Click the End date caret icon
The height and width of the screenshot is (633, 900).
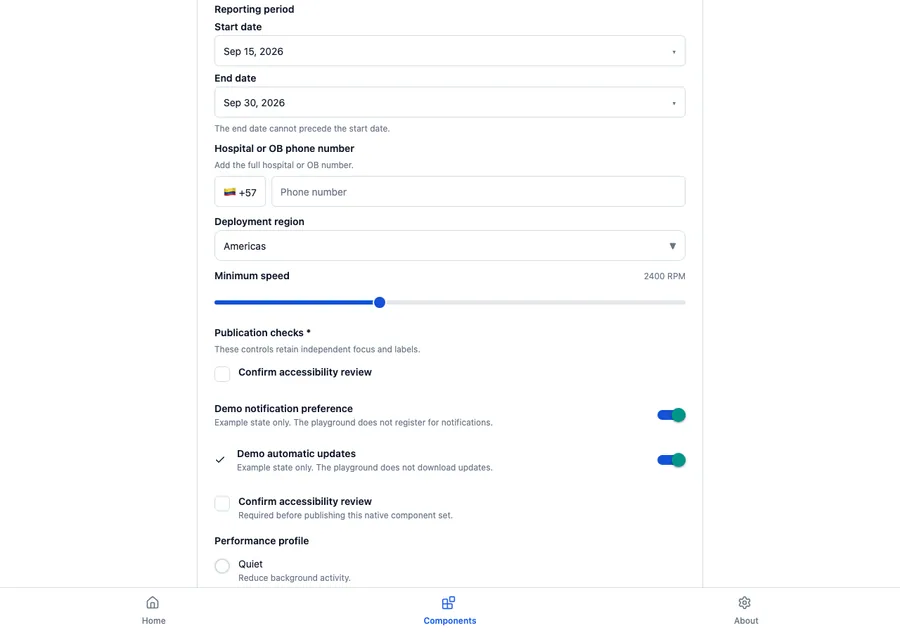coord(674,103)
